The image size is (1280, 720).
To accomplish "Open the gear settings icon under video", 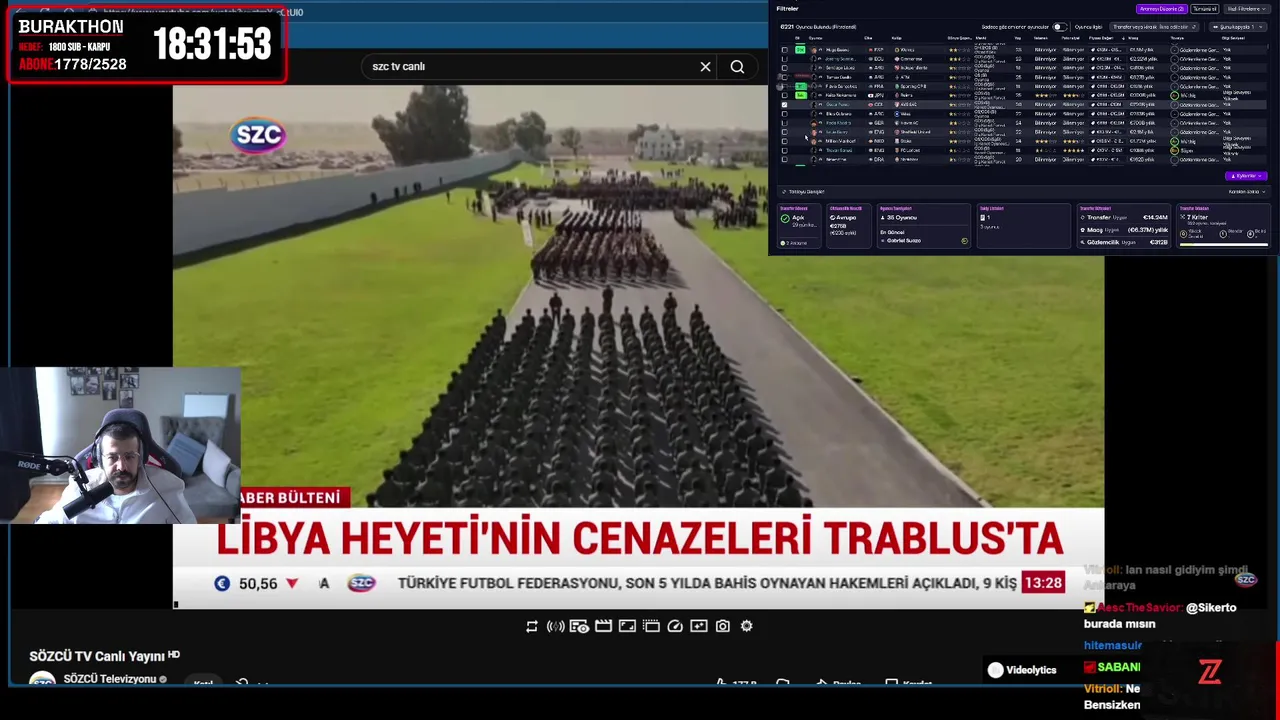I will click(x=747, y=626).
